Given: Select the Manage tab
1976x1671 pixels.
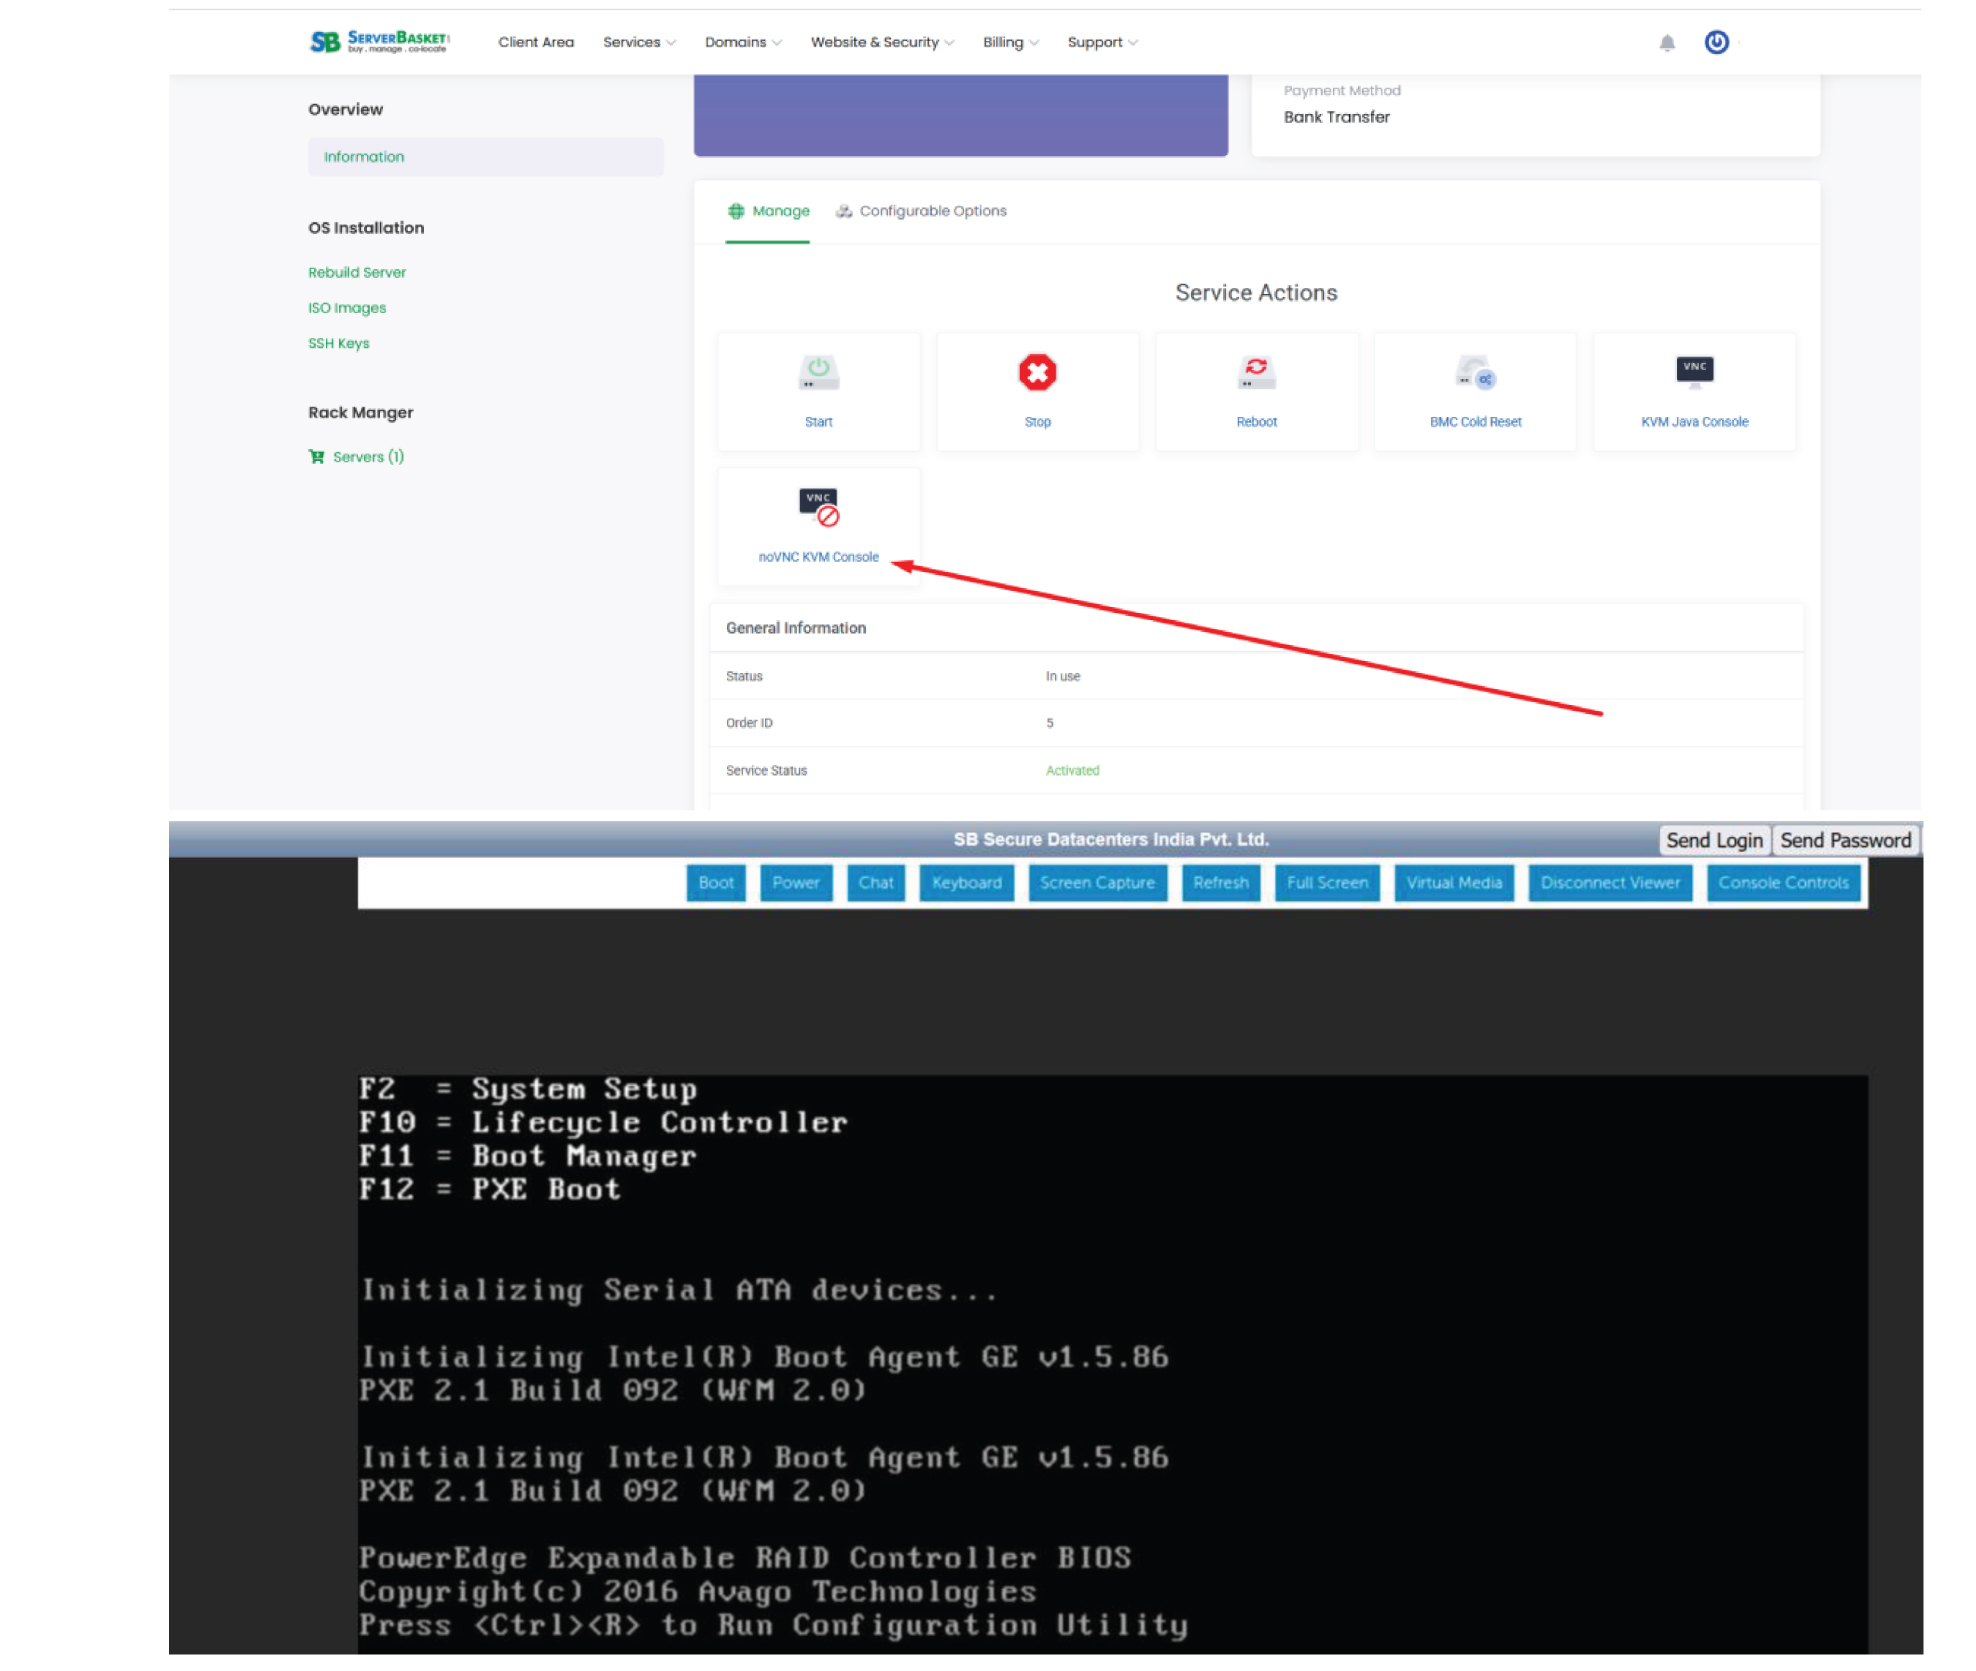Looking at the screenshot, I should click(768, 211).
